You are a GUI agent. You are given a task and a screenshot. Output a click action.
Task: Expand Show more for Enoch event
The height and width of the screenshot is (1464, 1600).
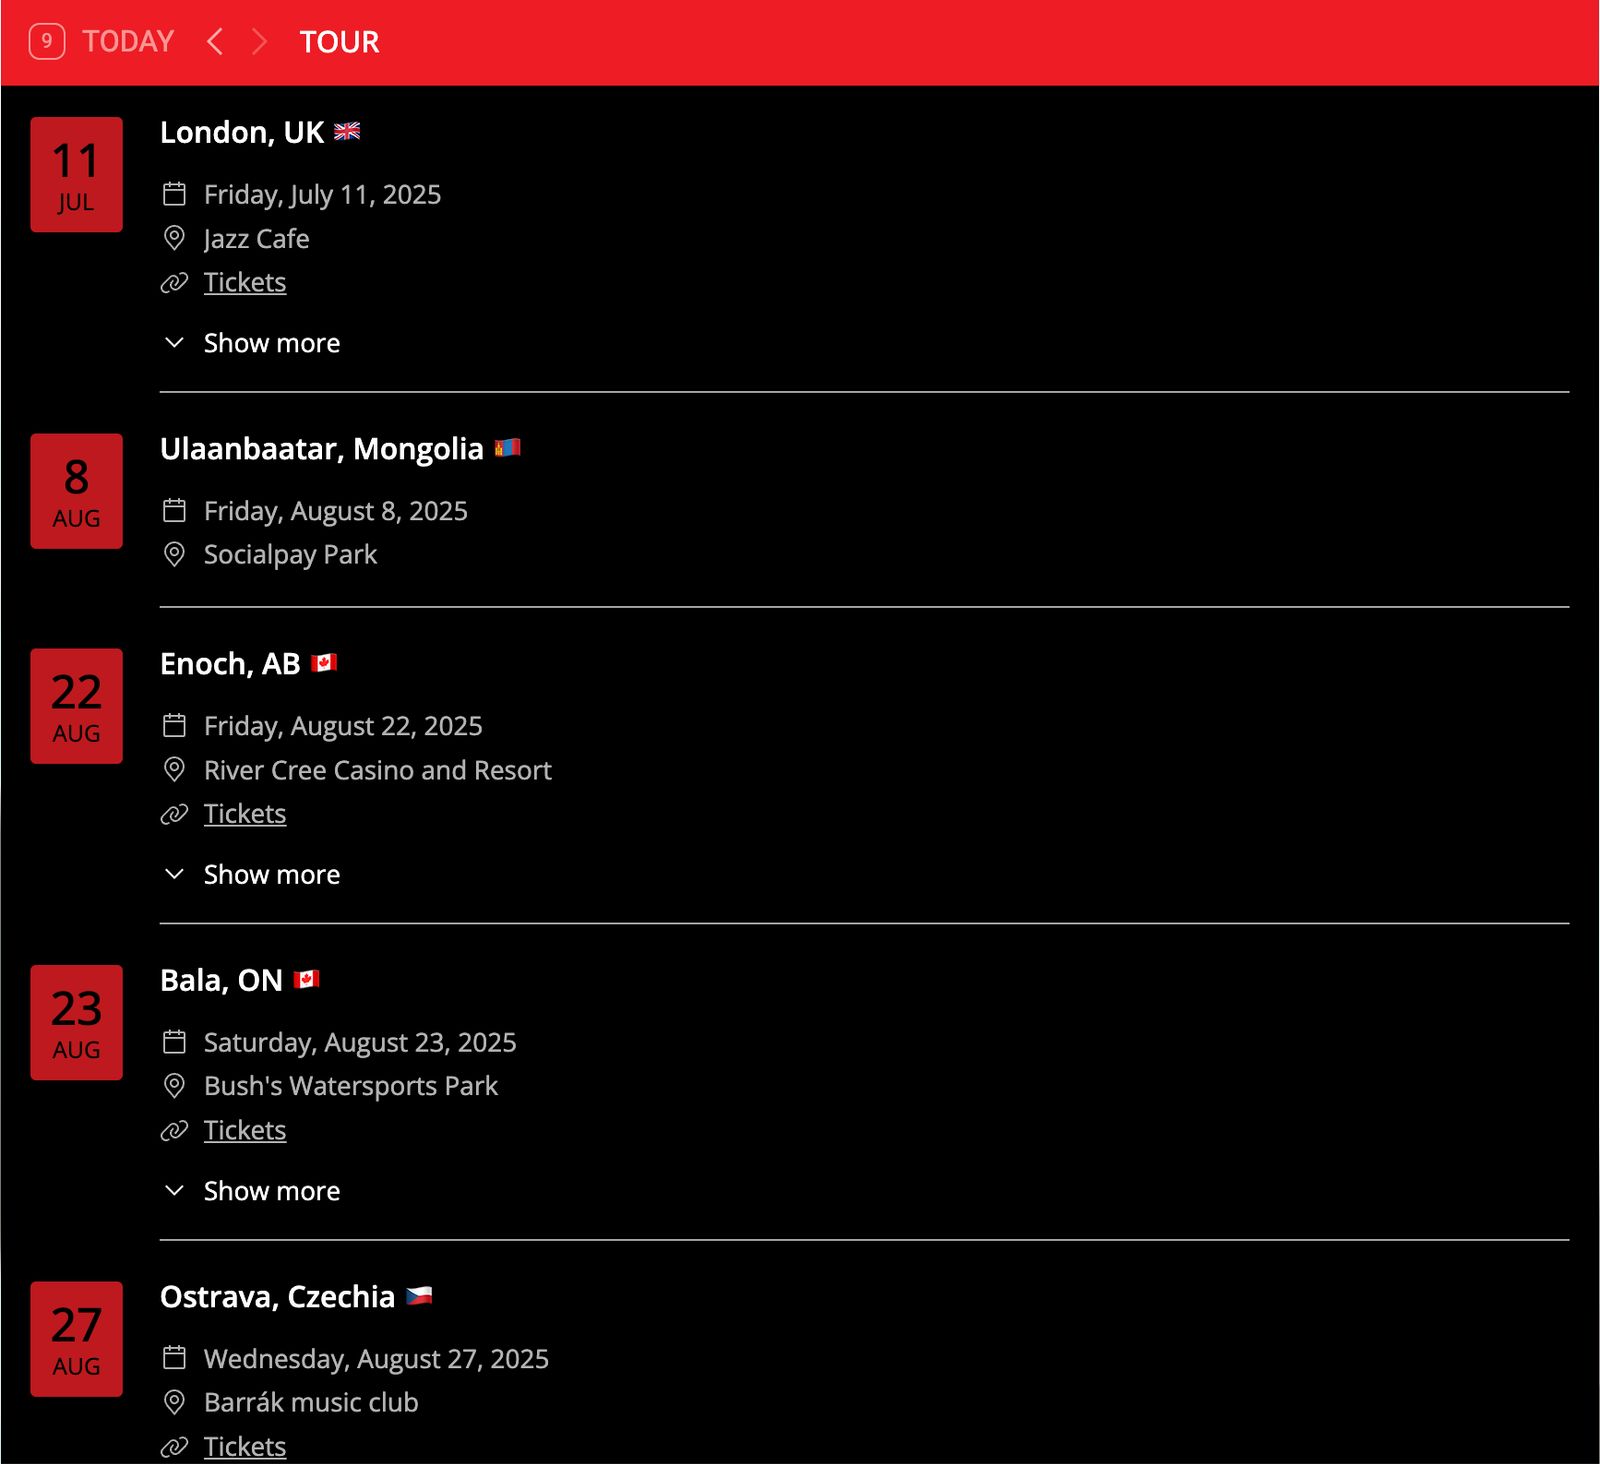click(x=271, y=875)
